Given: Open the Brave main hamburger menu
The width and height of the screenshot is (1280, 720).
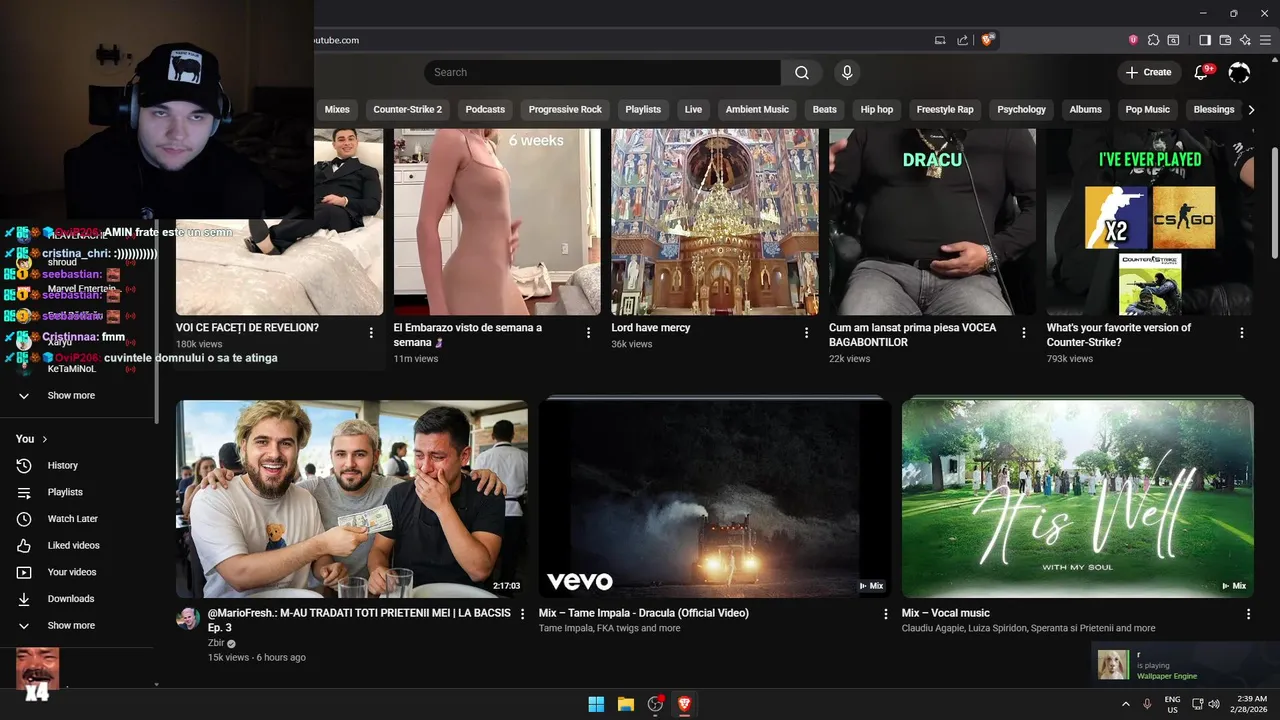Looking at the screenshot, I should click(x=1265, y=40).
